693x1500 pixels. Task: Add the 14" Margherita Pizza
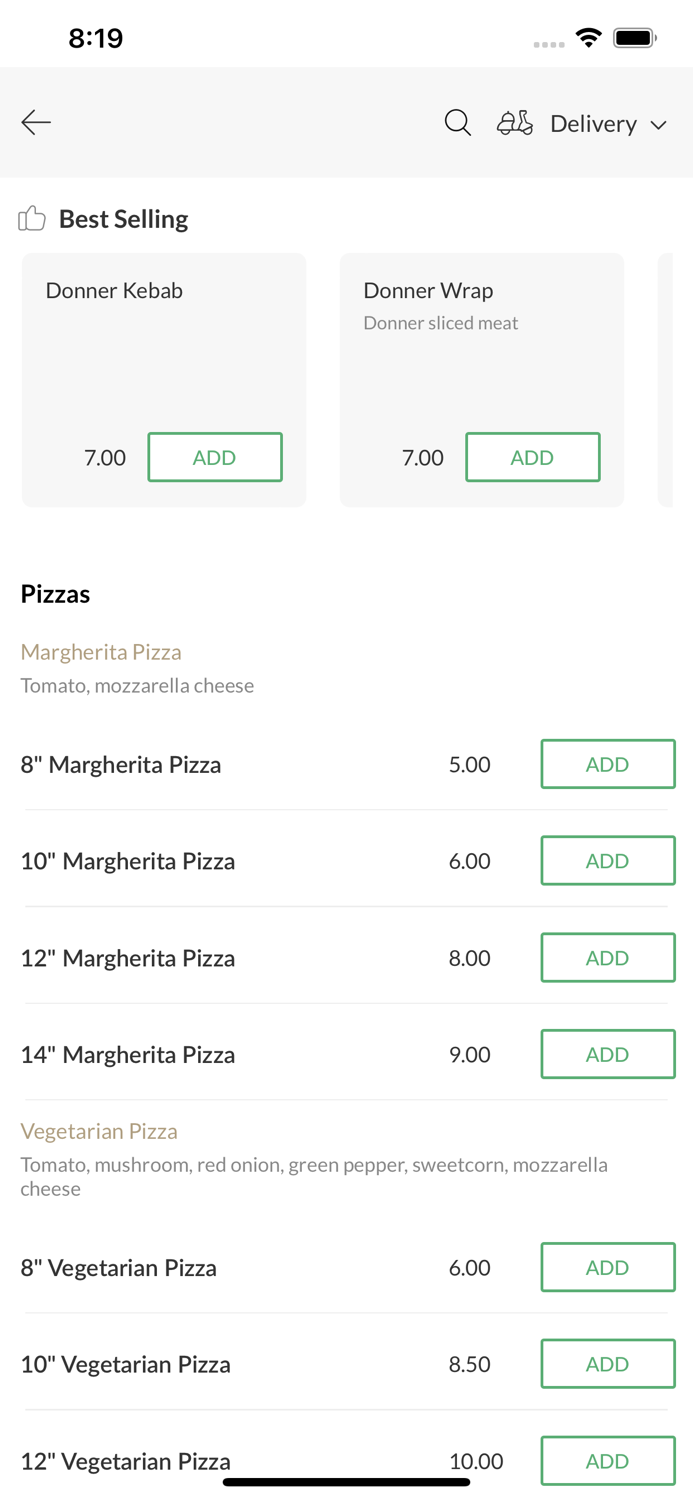(x=608, y=1054)
